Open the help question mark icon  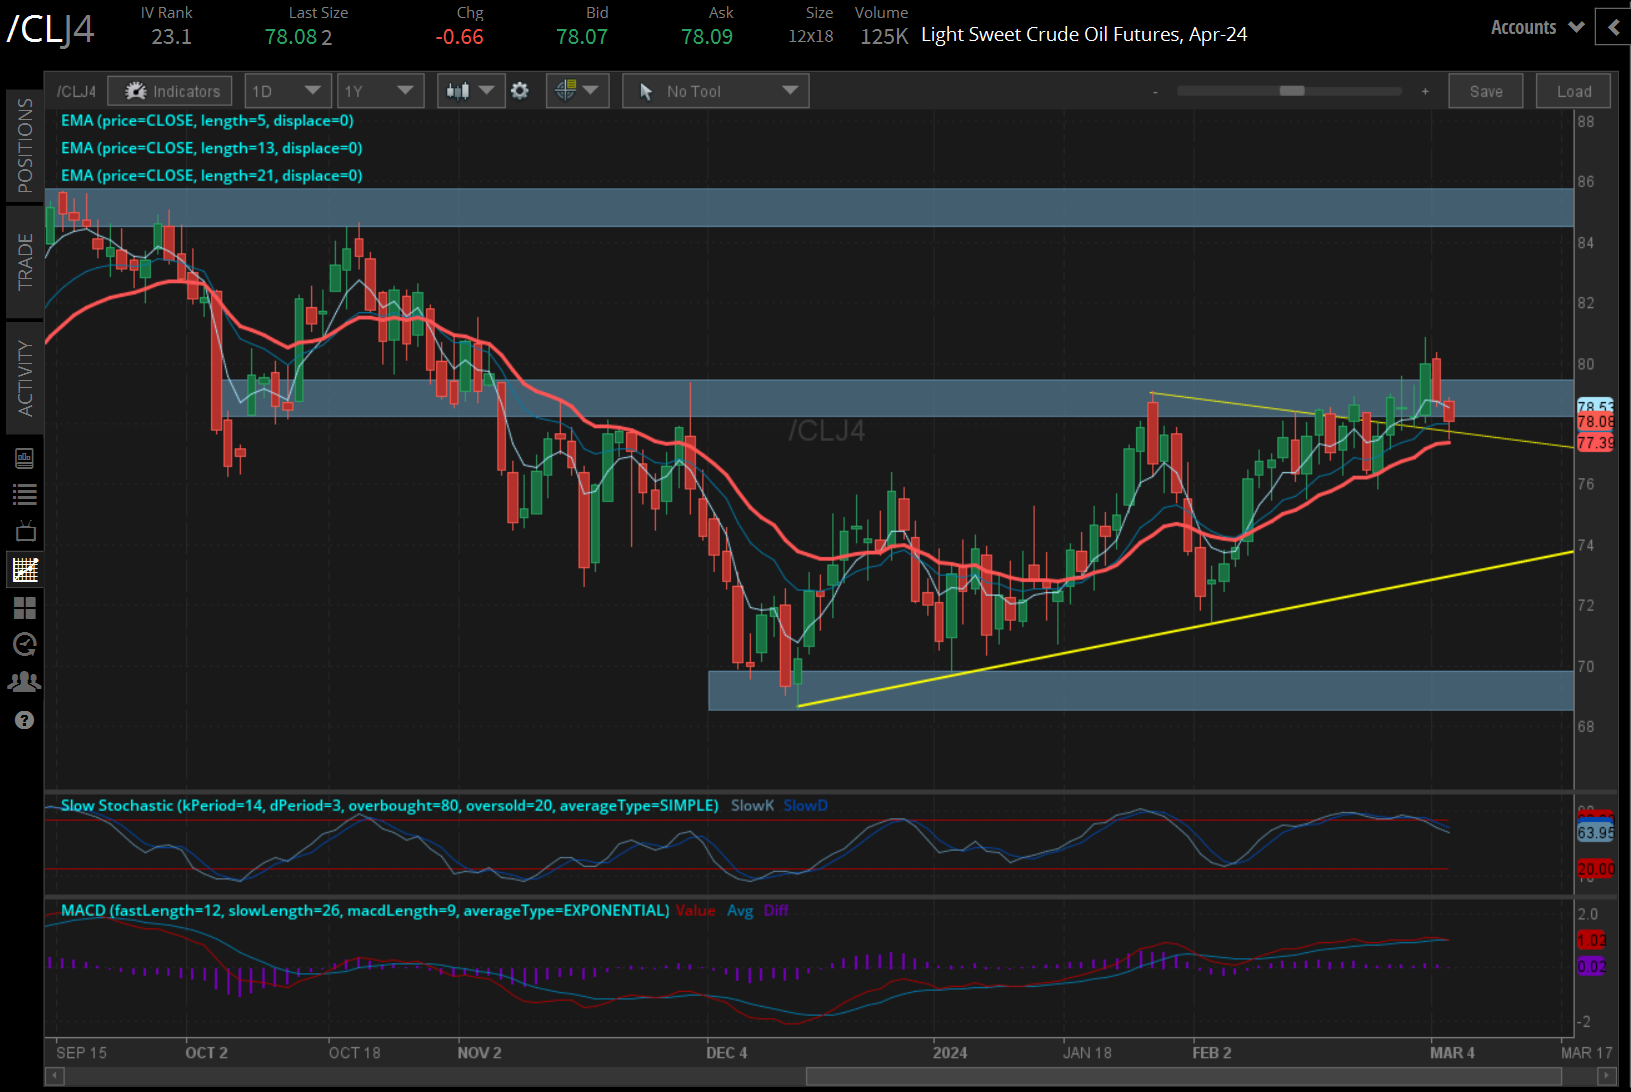click(x=25, y=720)
